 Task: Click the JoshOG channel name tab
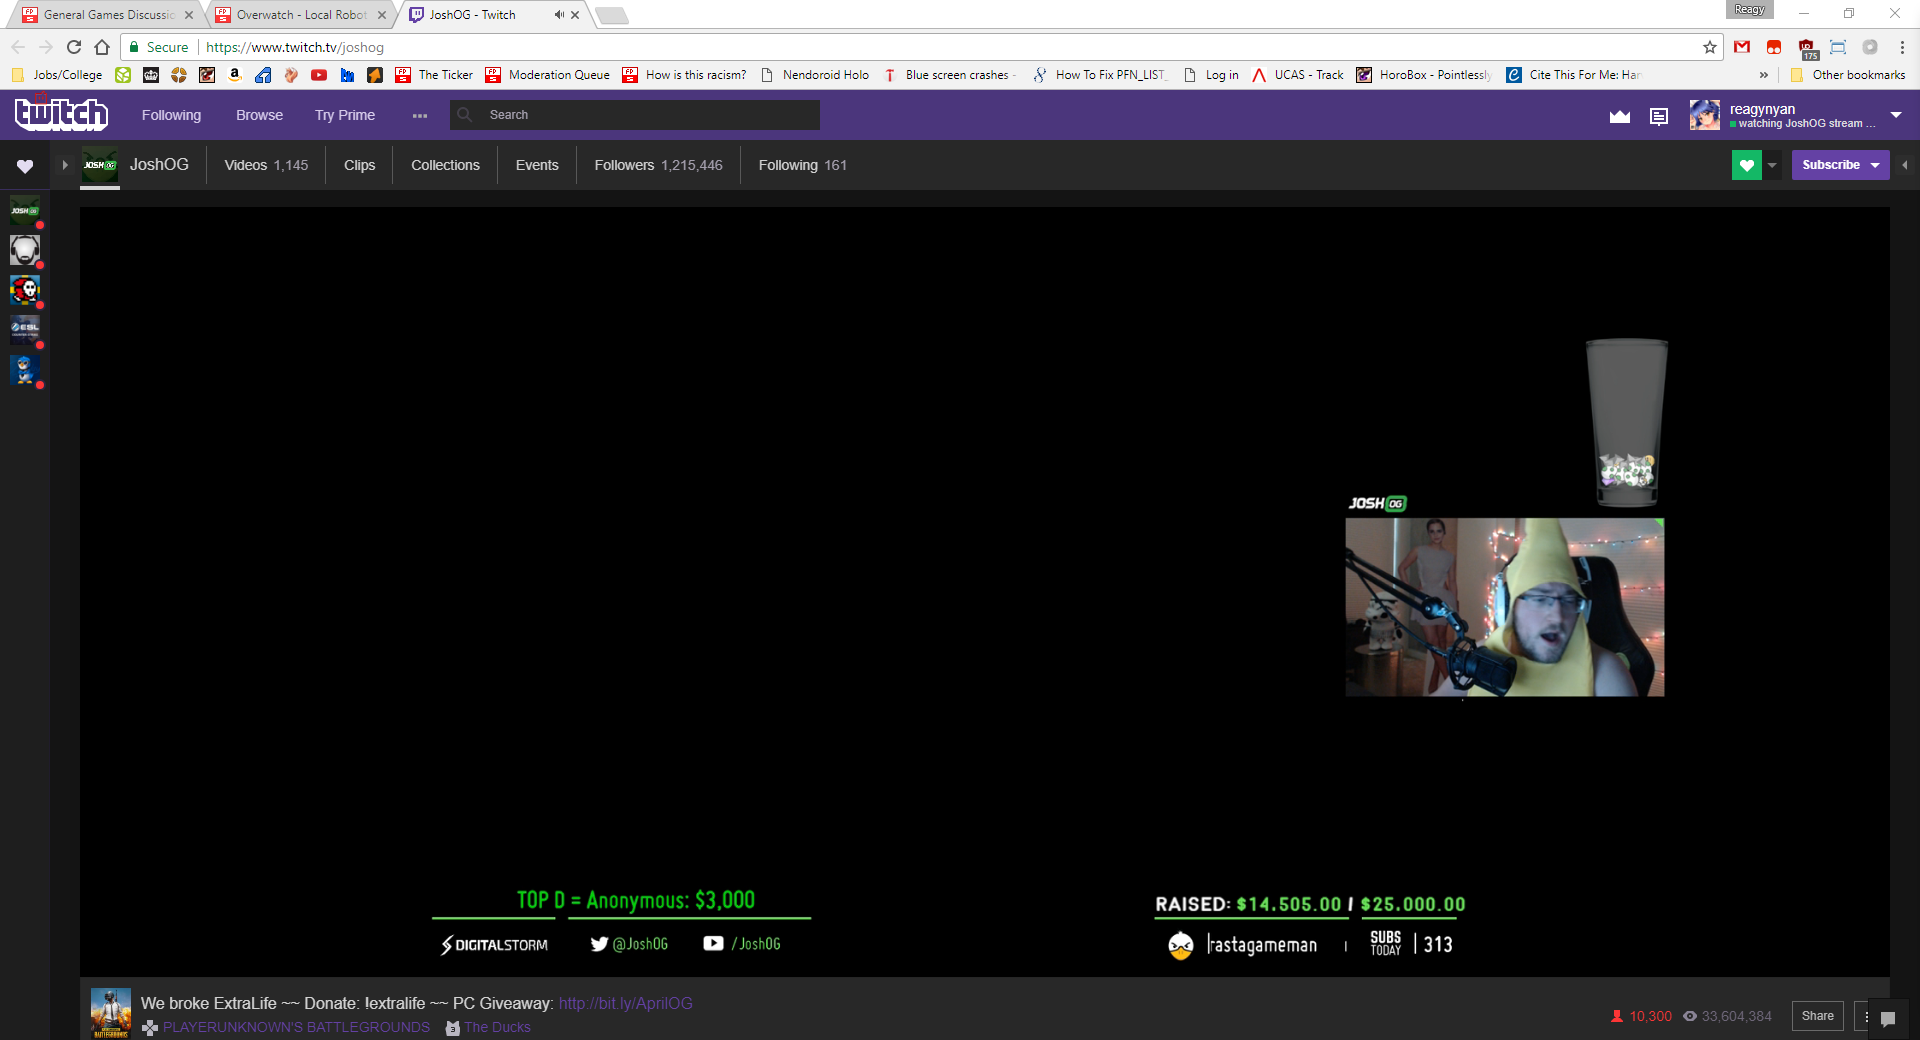click(159, 164)
